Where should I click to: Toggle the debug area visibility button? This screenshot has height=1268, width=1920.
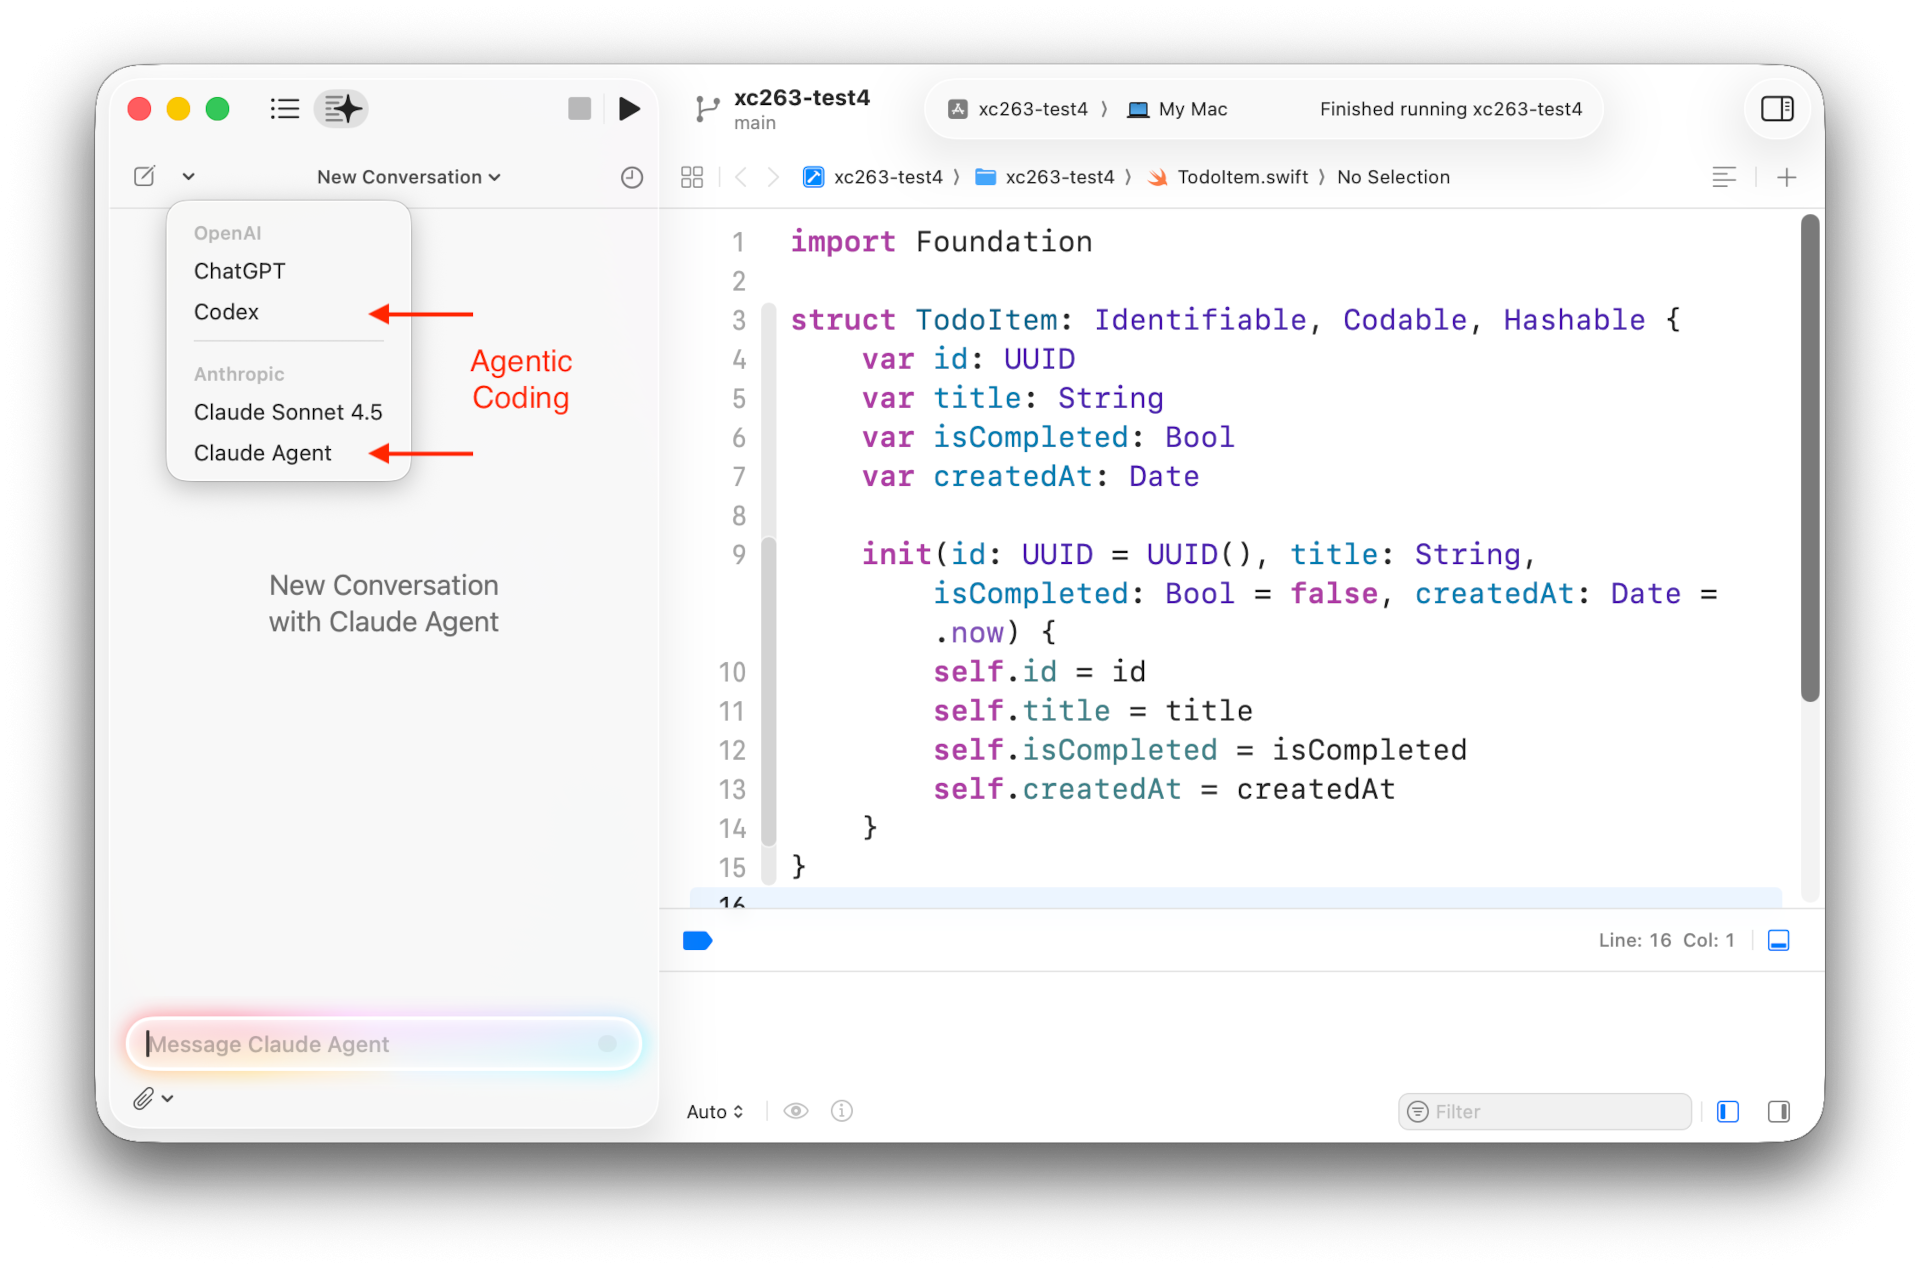(1778, 940)
